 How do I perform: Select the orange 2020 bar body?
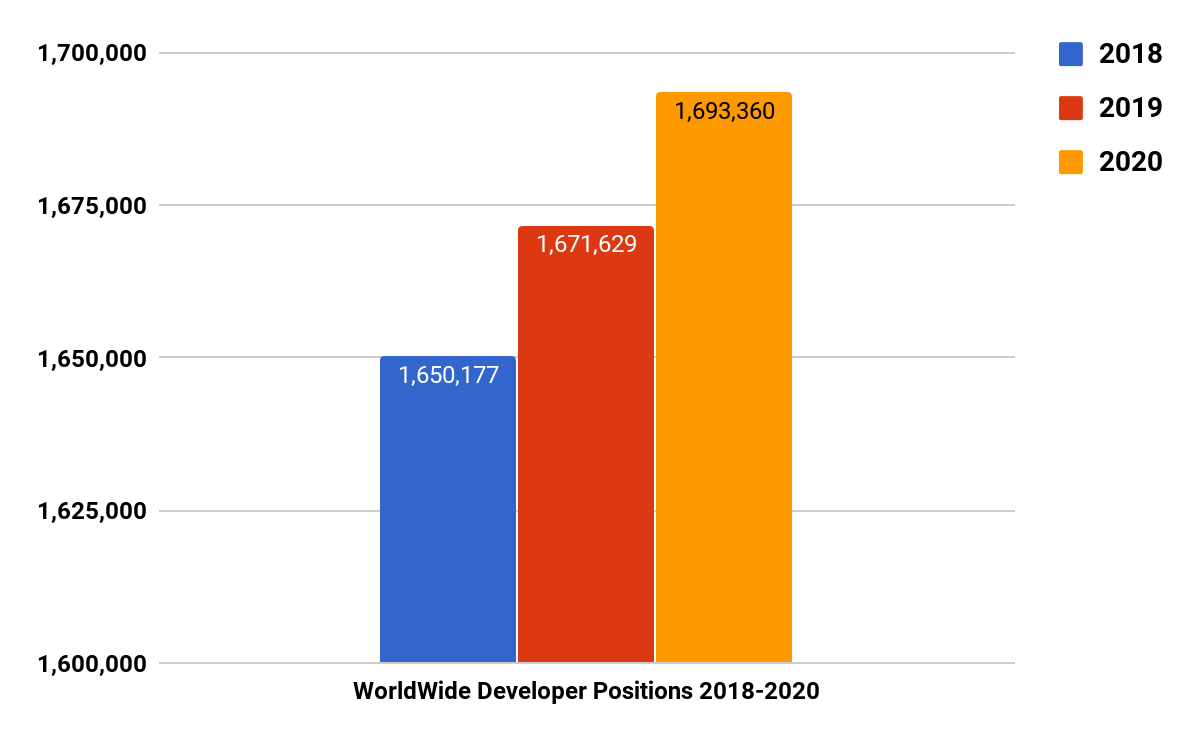point(724,400)
